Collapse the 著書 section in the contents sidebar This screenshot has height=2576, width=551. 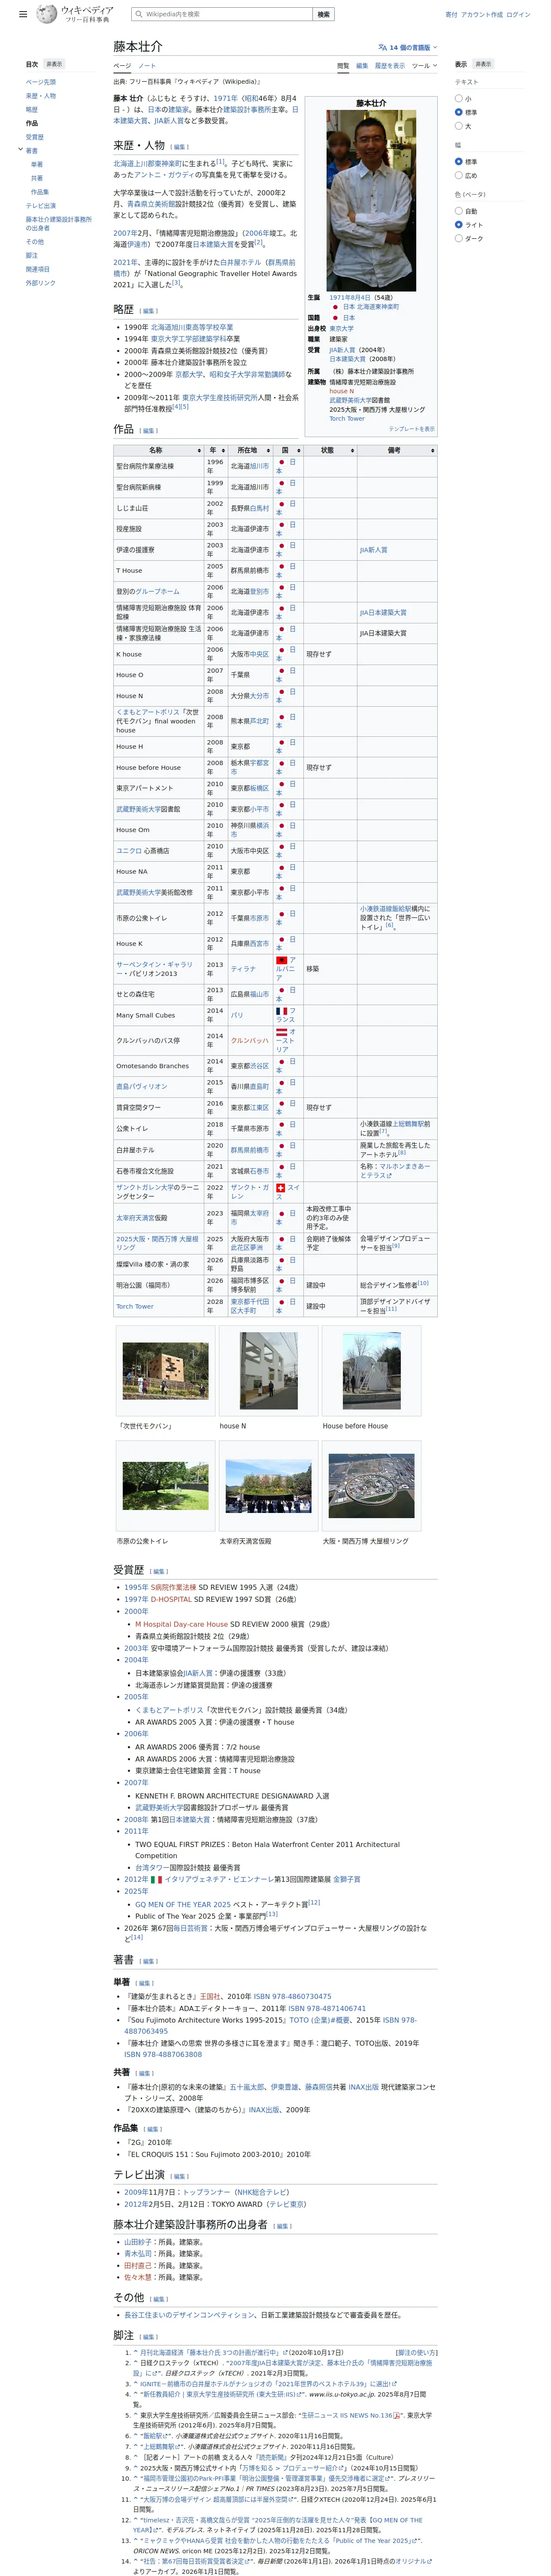tap(20, 150)
